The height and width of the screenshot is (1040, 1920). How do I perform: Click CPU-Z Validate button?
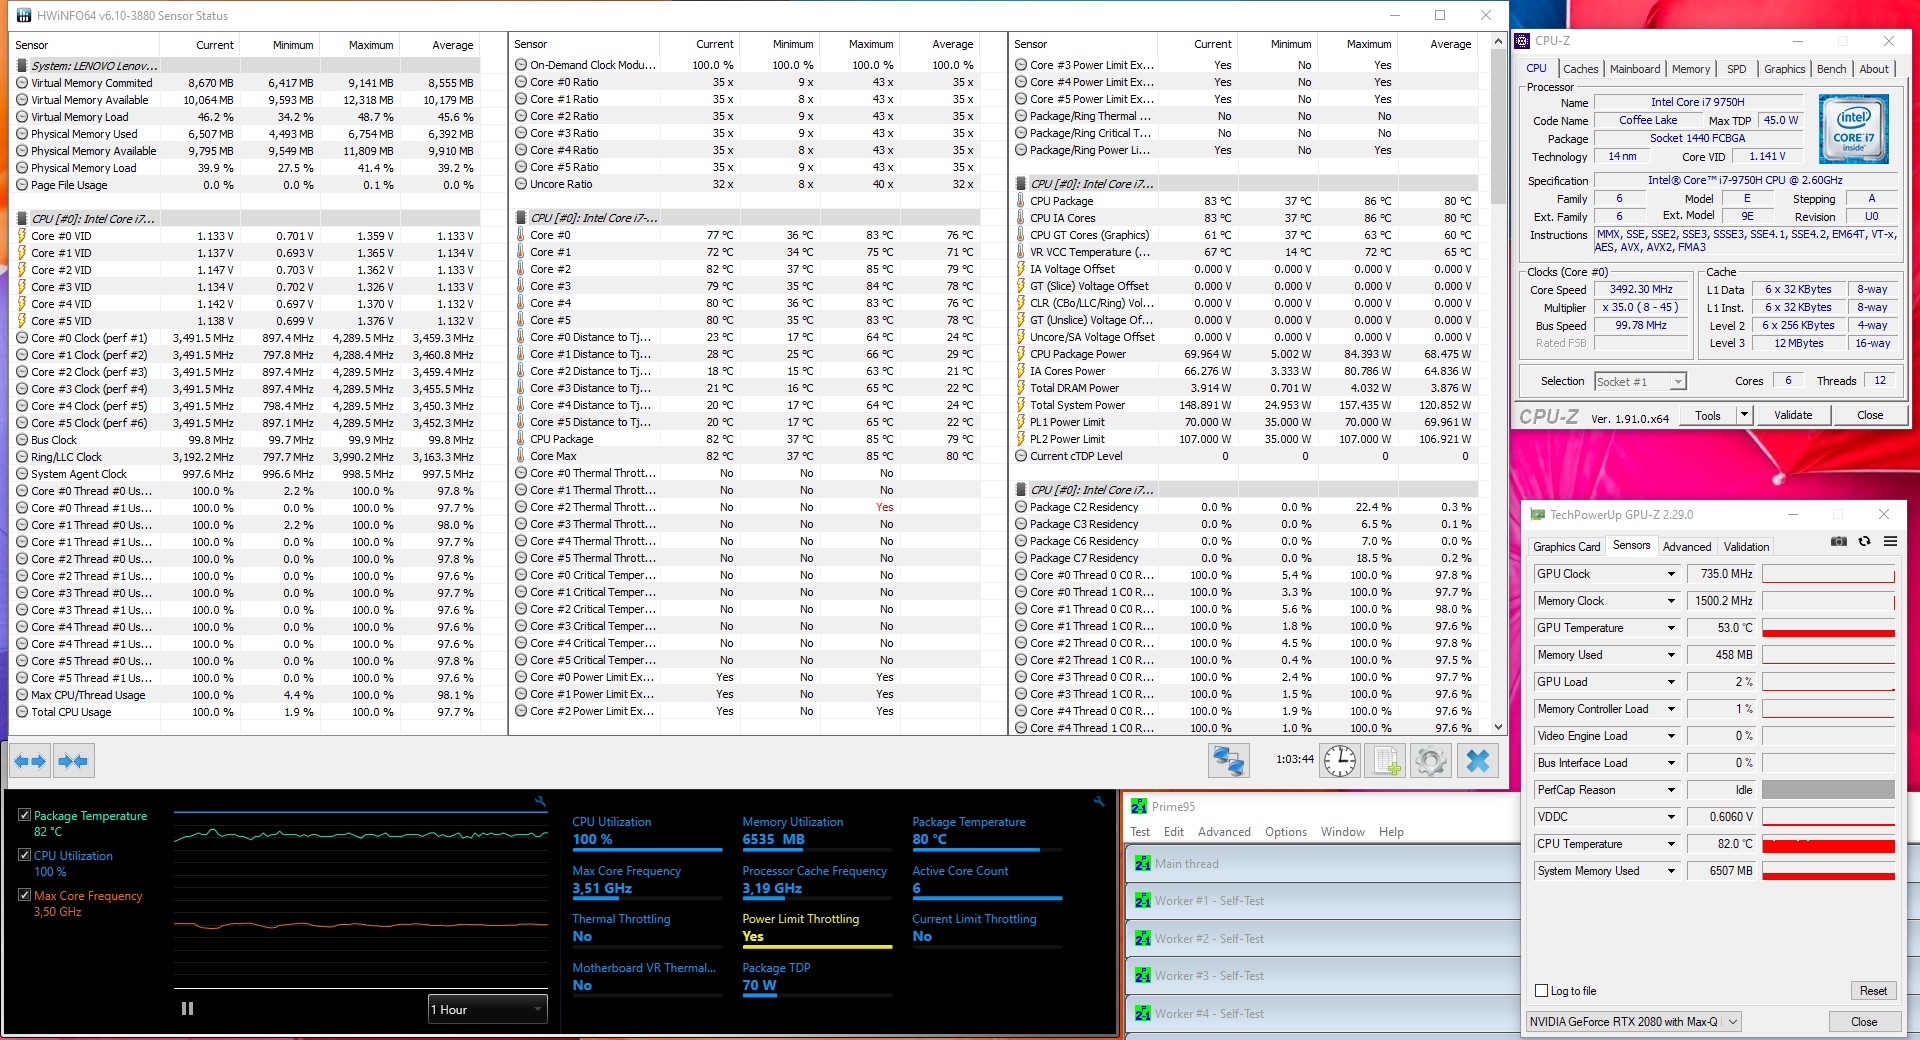pyautogui.click(x=1792, y=415)
